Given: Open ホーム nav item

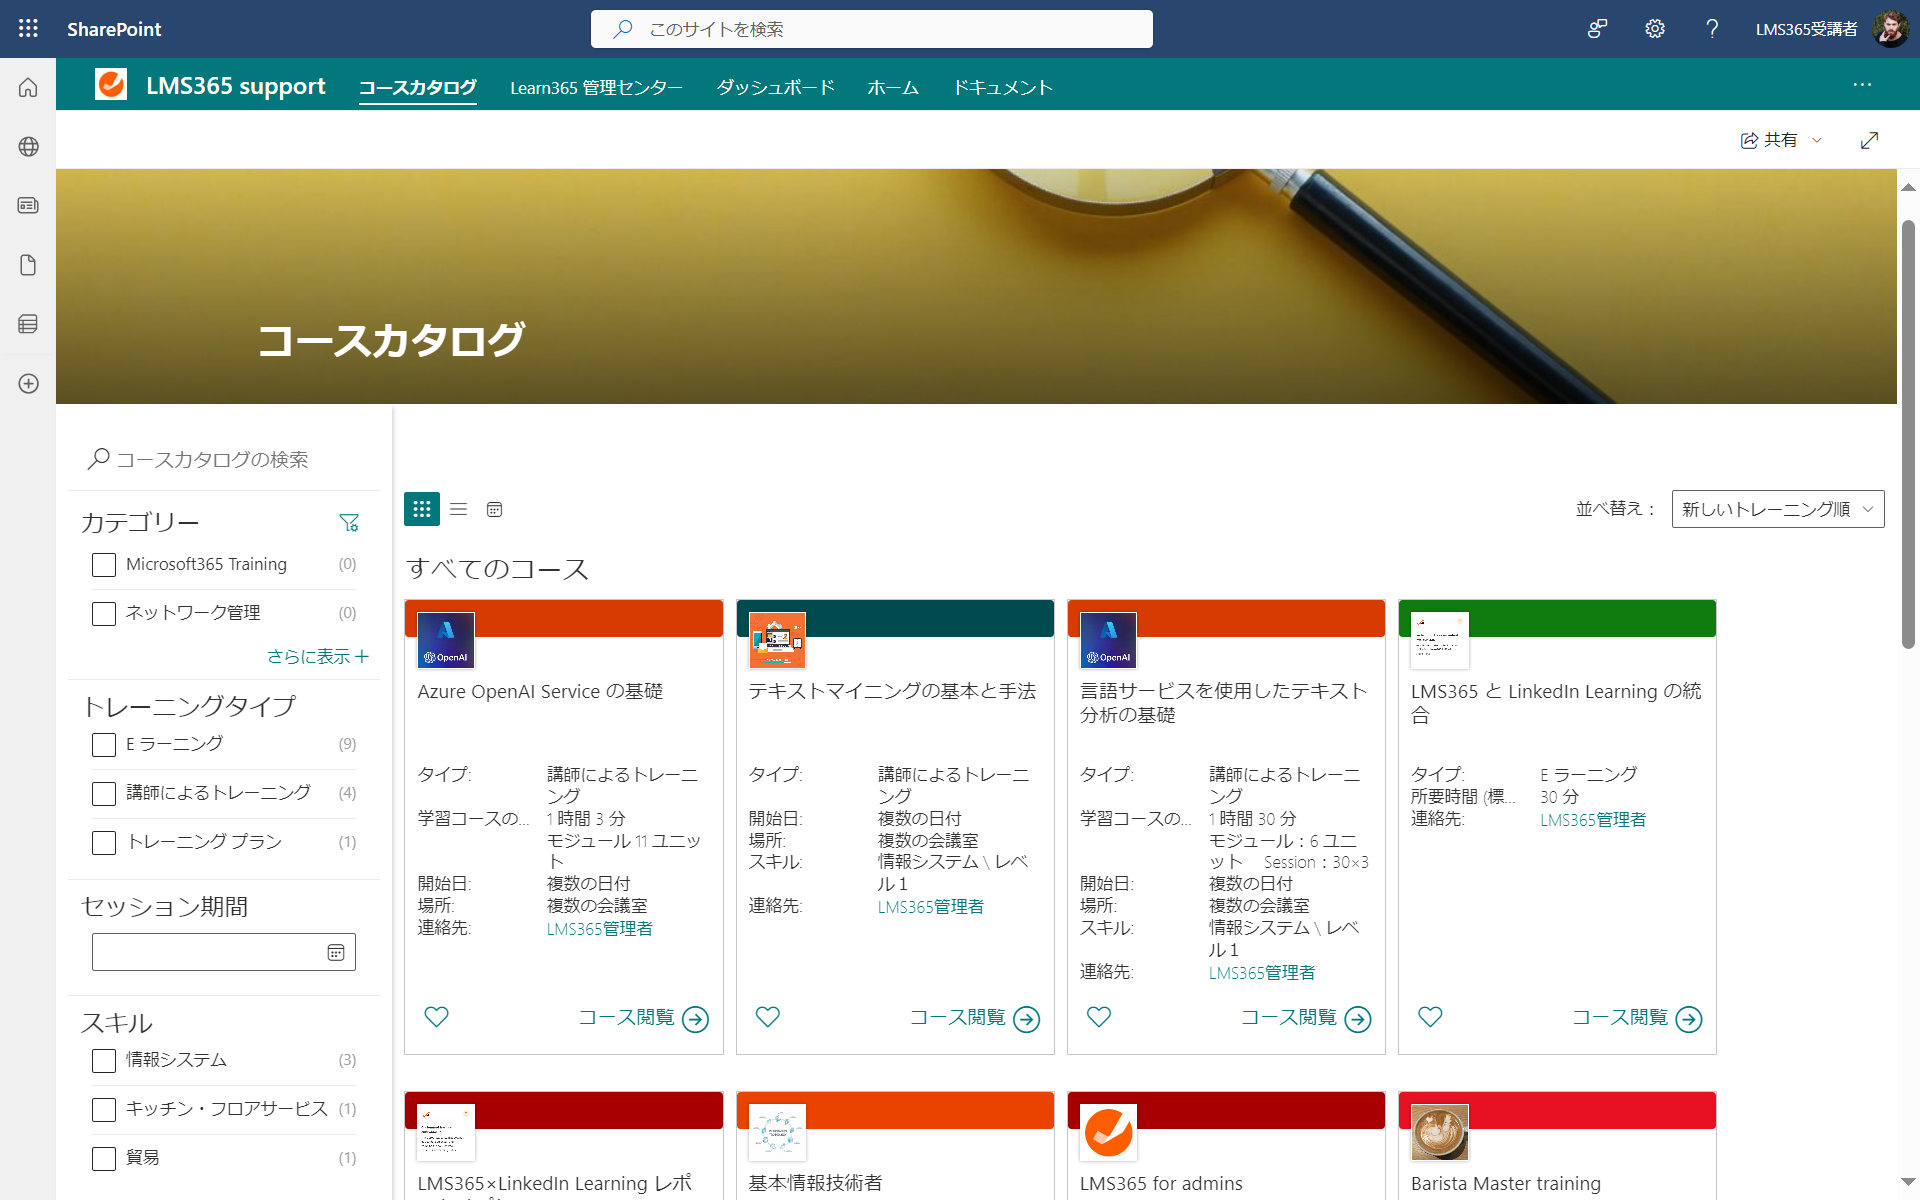Looking at the screenshot, I should tap(893, 87).
